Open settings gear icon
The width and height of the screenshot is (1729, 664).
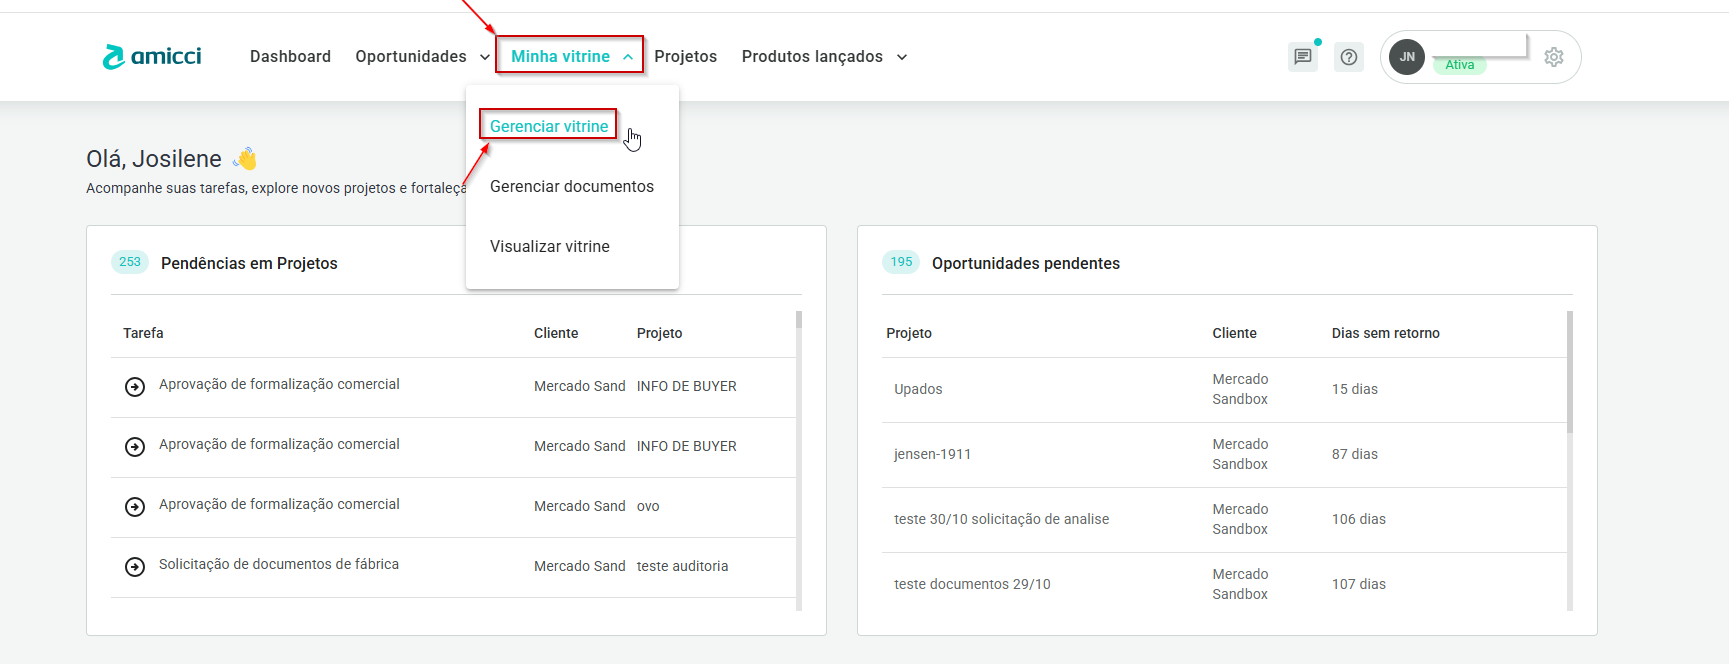[x=1553, y=57]
